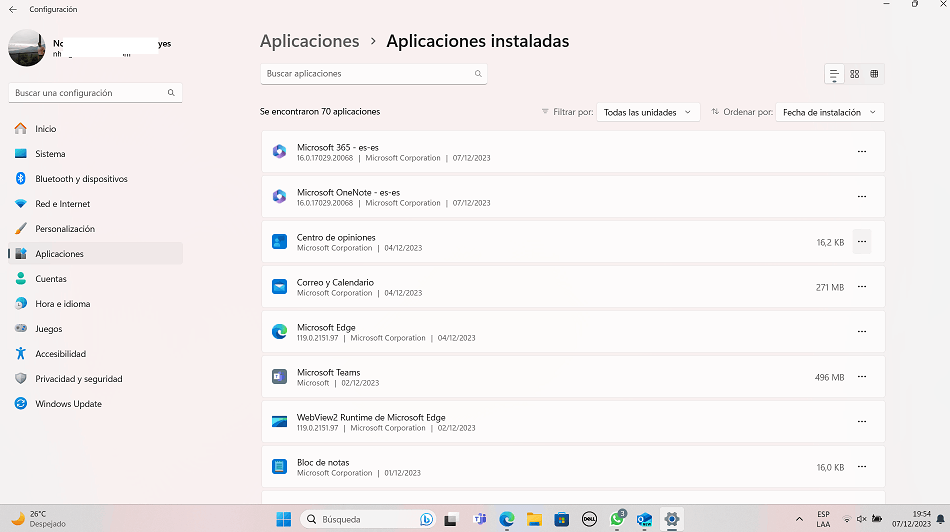The image size is (950, 532).
Task: Select the 'WebView2 Runtime de Microsoft Edge' name
Action: [x=371, y=417]
